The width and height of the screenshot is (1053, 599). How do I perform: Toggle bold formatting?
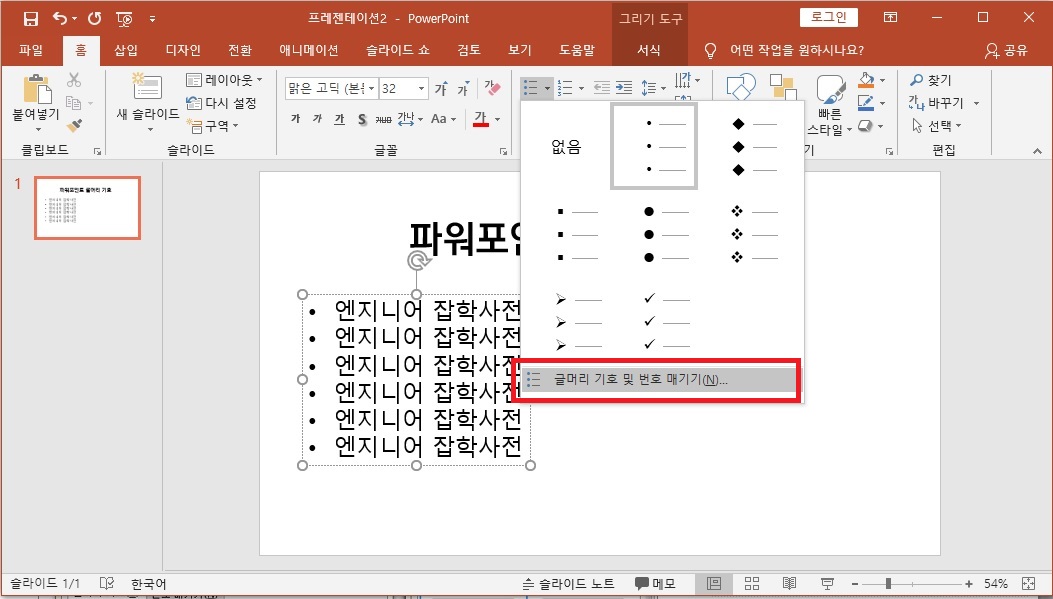(x=295, y=119)
